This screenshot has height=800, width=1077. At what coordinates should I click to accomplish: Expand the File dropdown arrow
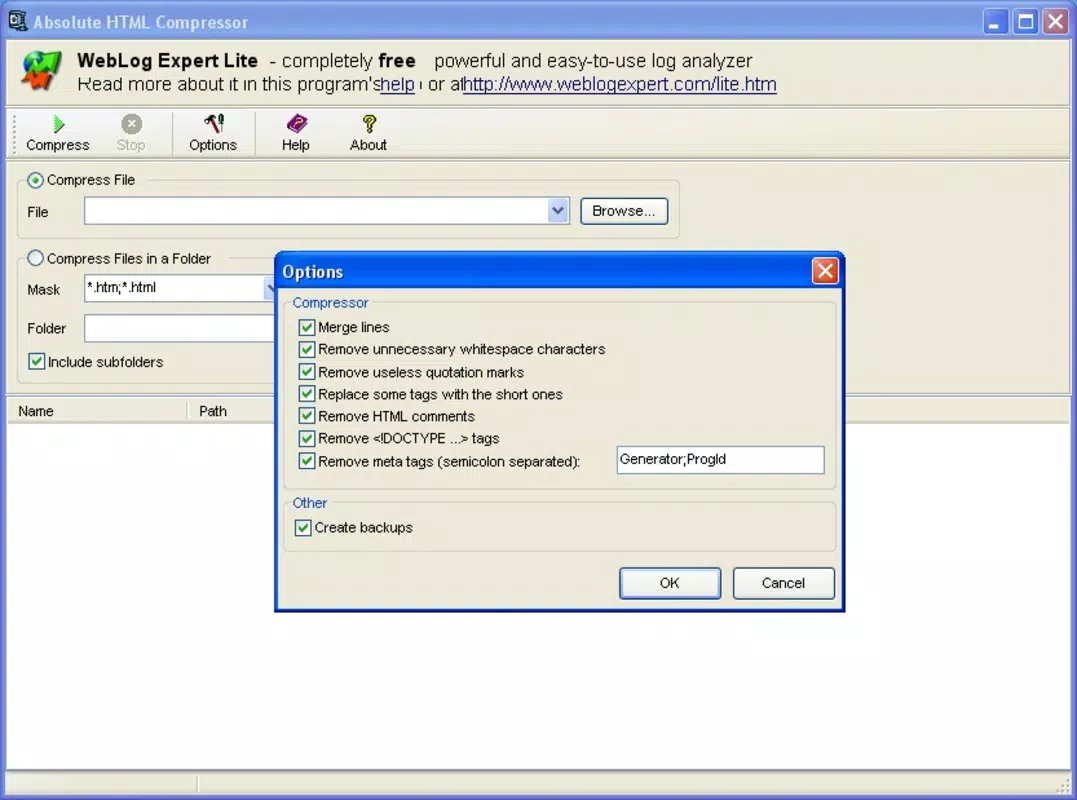point(558,211)
